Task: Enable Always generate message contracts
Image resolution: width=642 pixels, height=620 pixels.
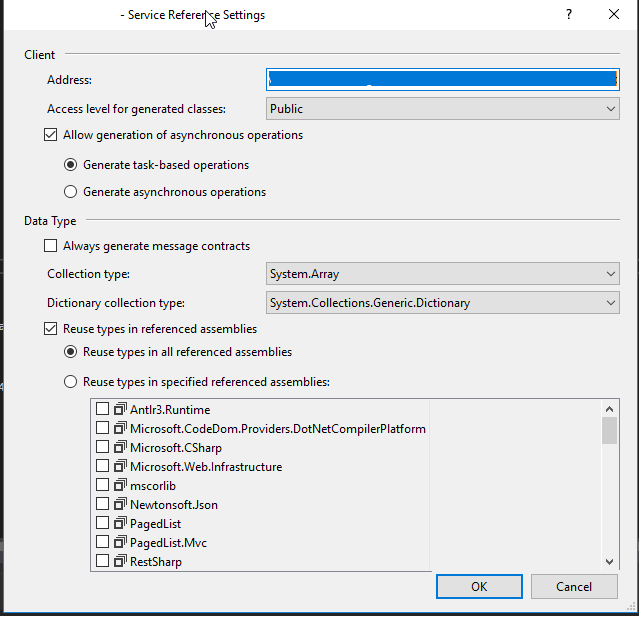Action: (50, 246)
